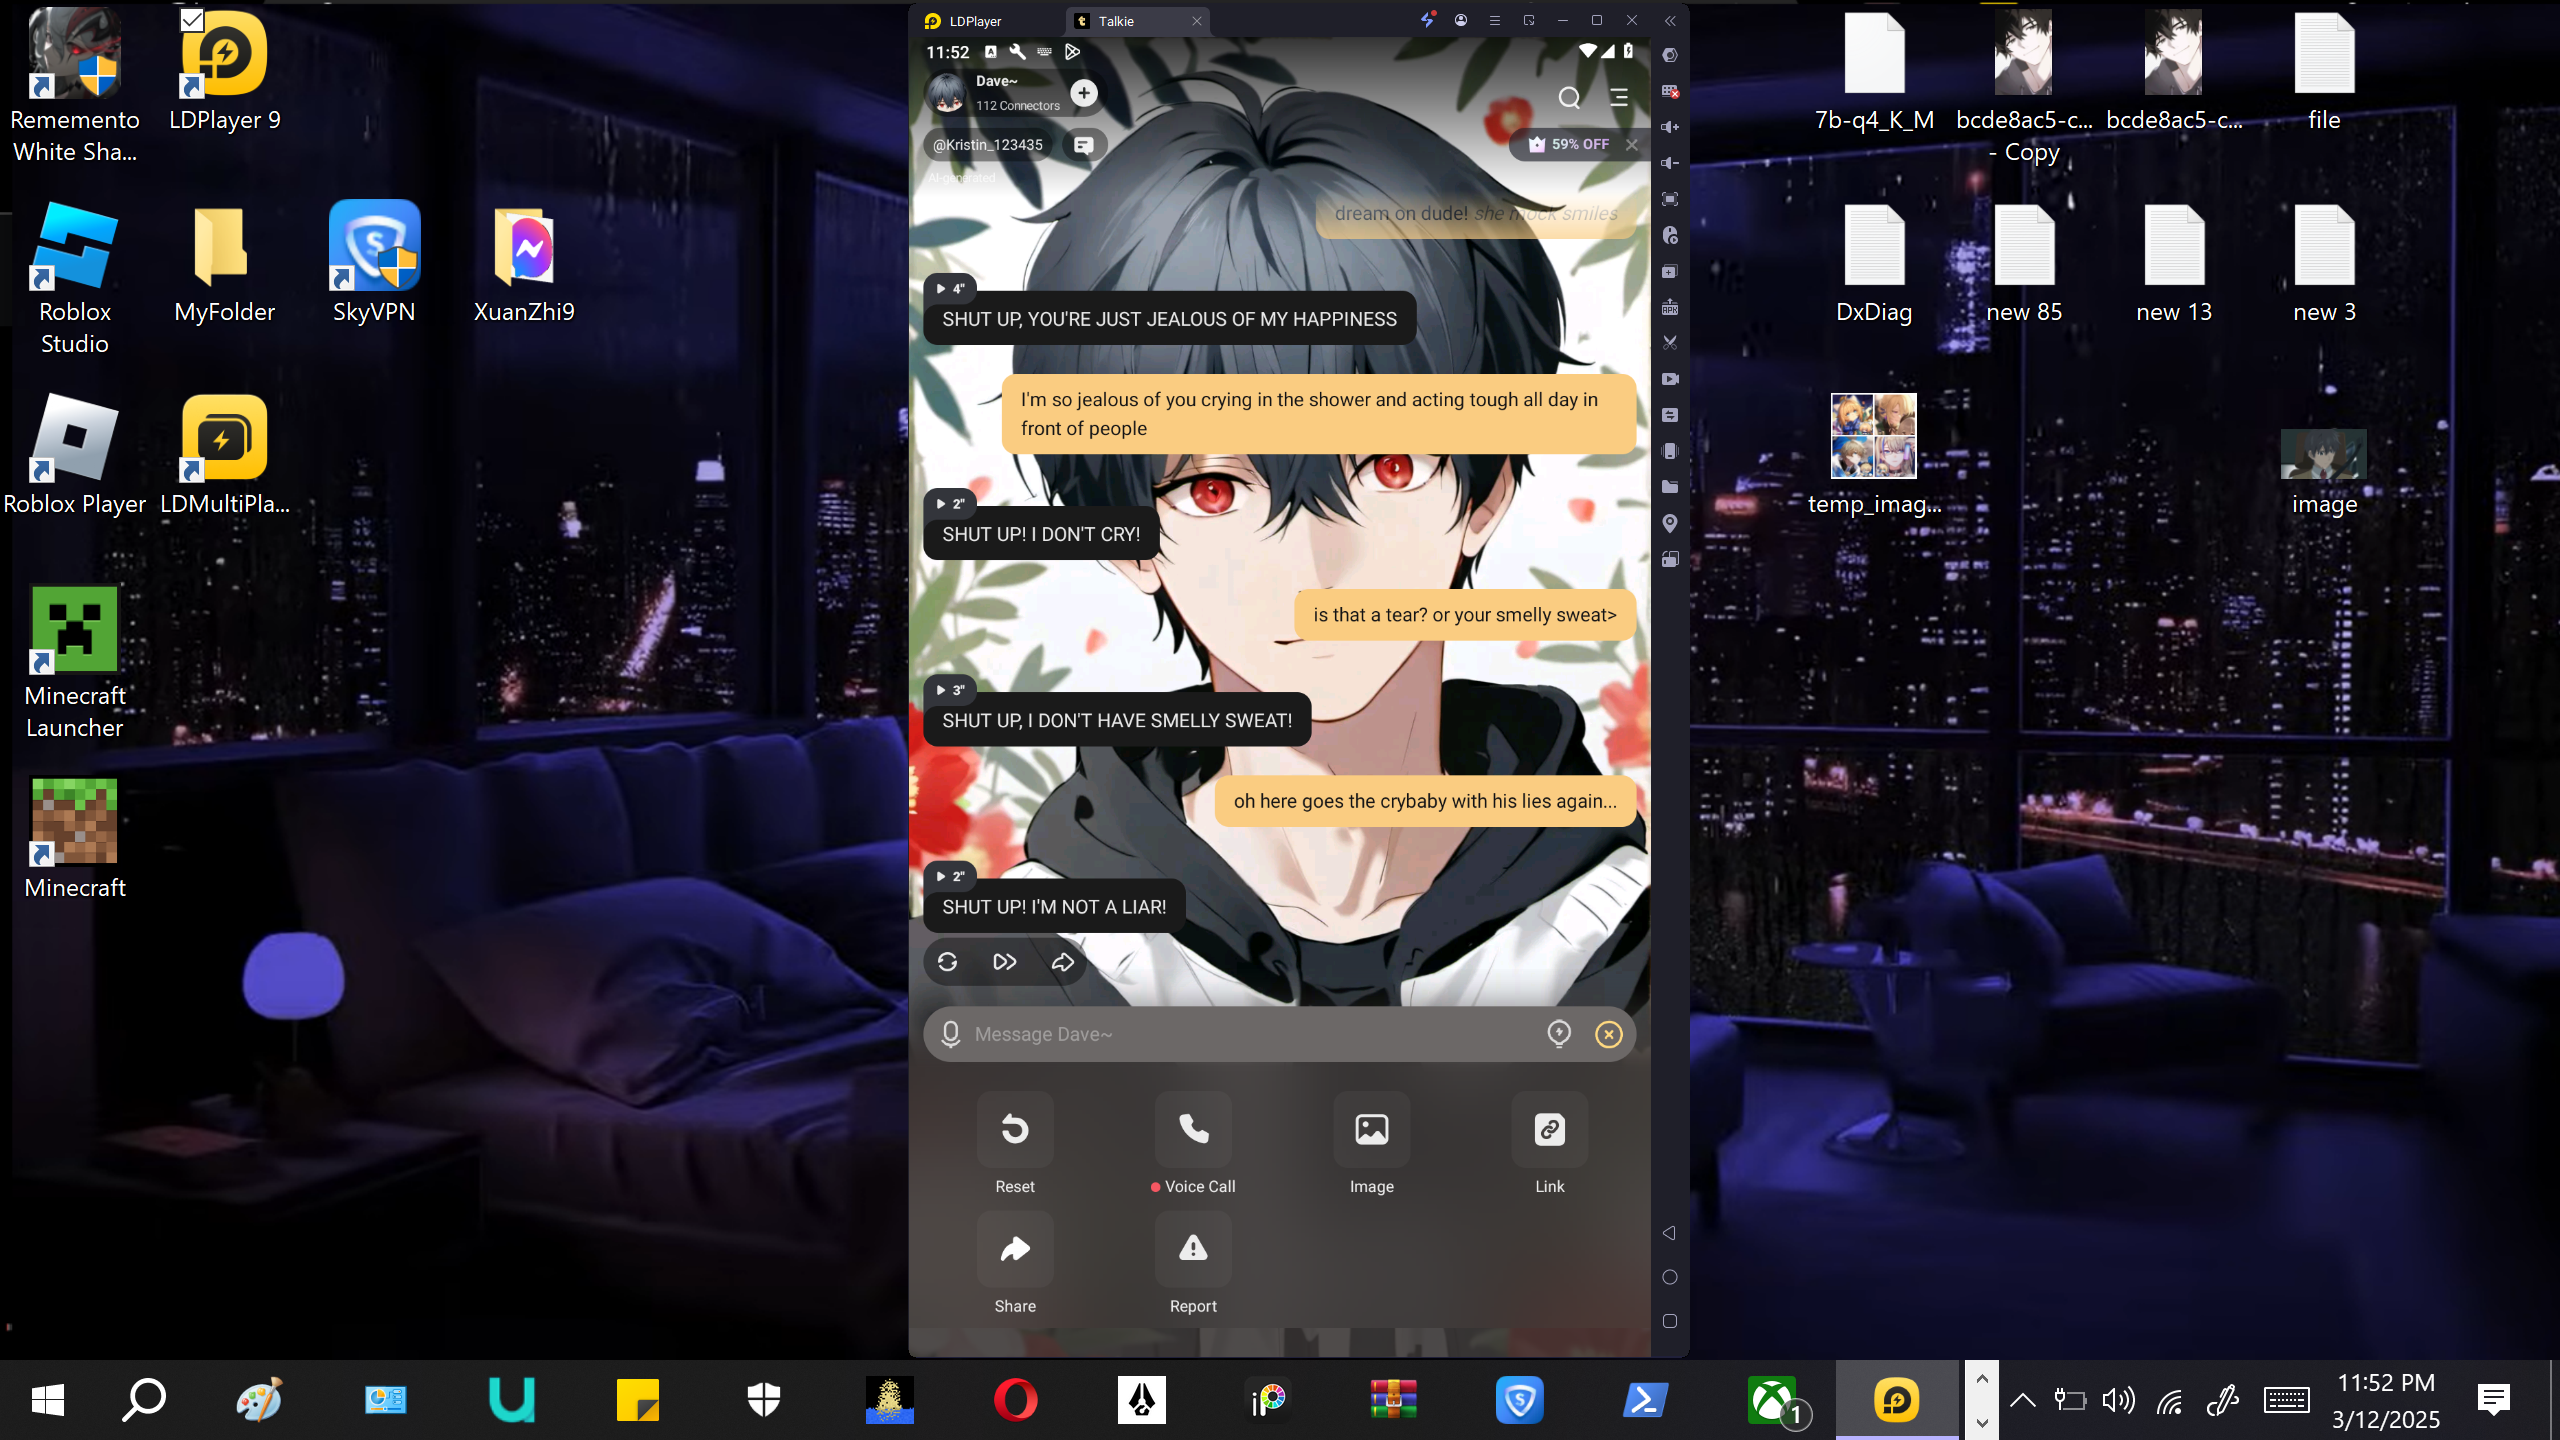The height and width of the screenshot is (1440, 2560).
Task: Play the 4-second voice message
Action: 950,288
